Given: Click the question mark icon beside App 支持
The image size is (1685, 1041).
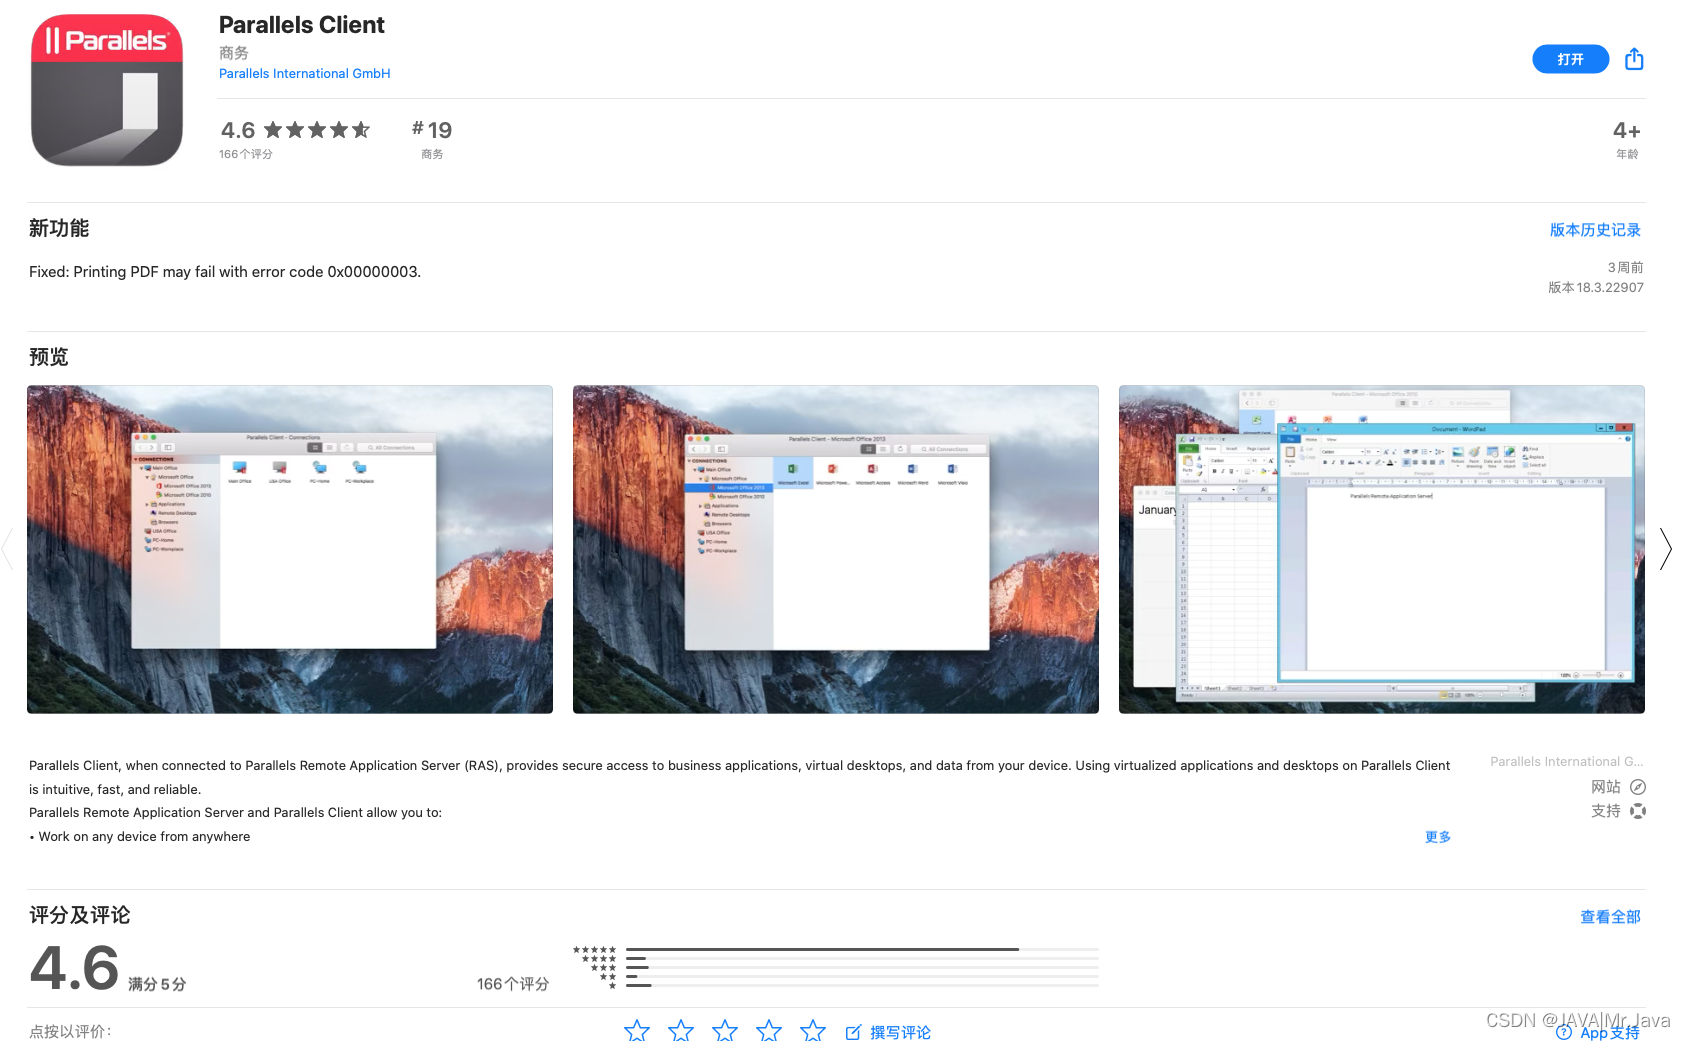Looking at the screenshot, I should (x=1563, y=1033).
